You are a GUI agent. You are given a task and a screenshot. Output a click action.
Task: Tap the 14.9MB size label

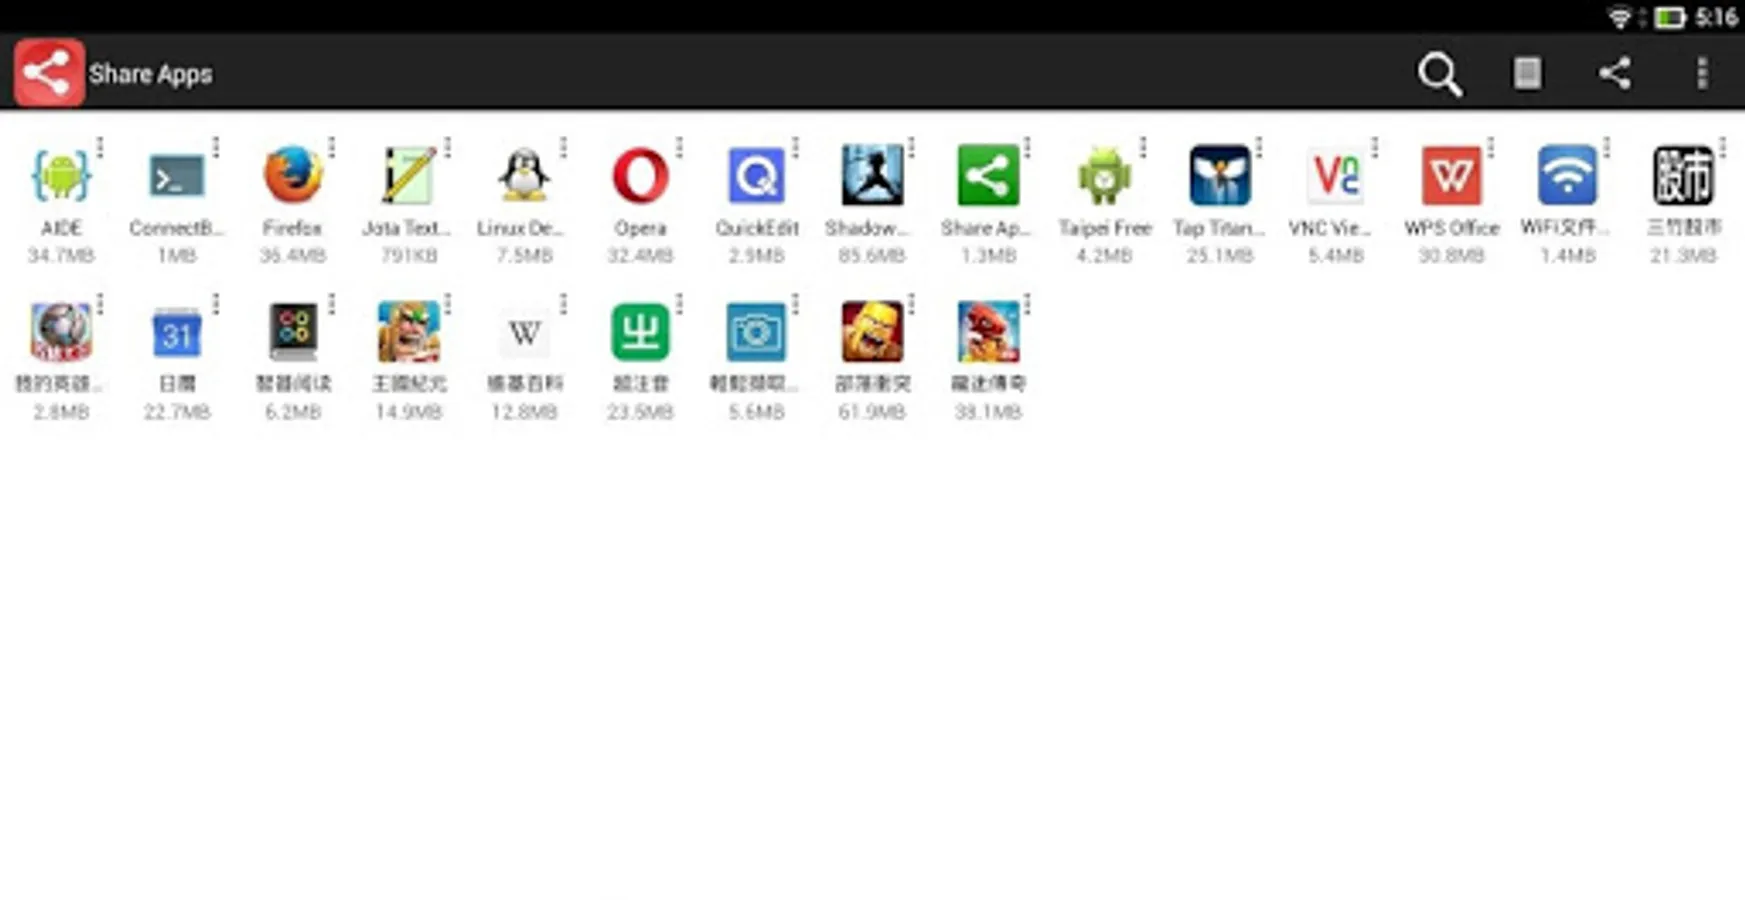click(x=409, y=412)
